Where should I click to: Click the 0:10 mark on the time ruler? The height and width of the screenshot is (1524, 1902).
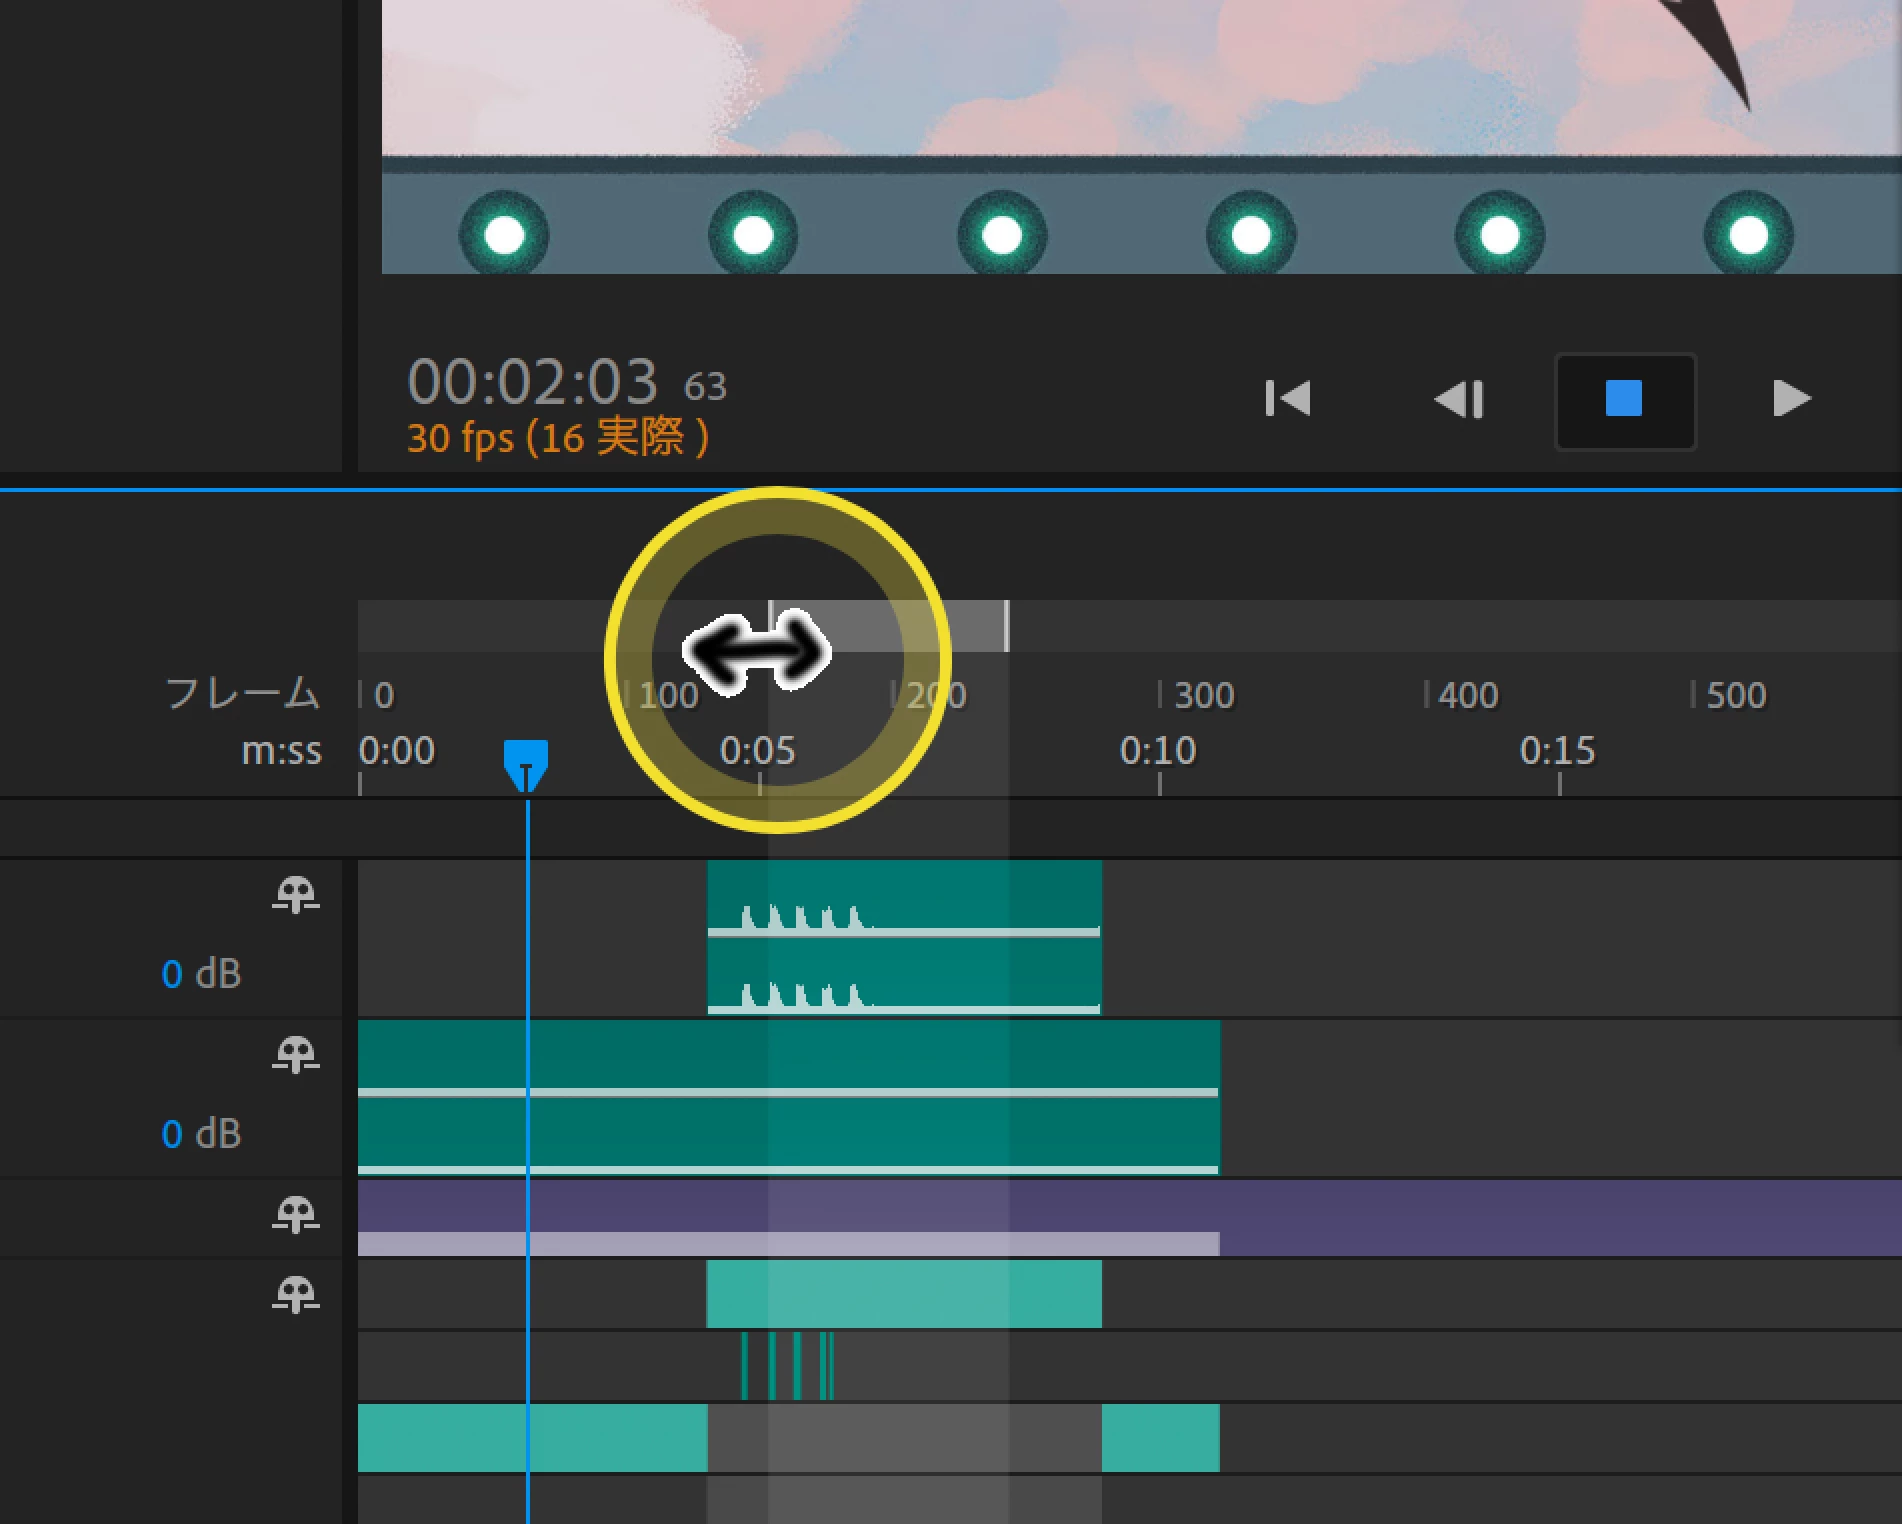[1158, 751]
